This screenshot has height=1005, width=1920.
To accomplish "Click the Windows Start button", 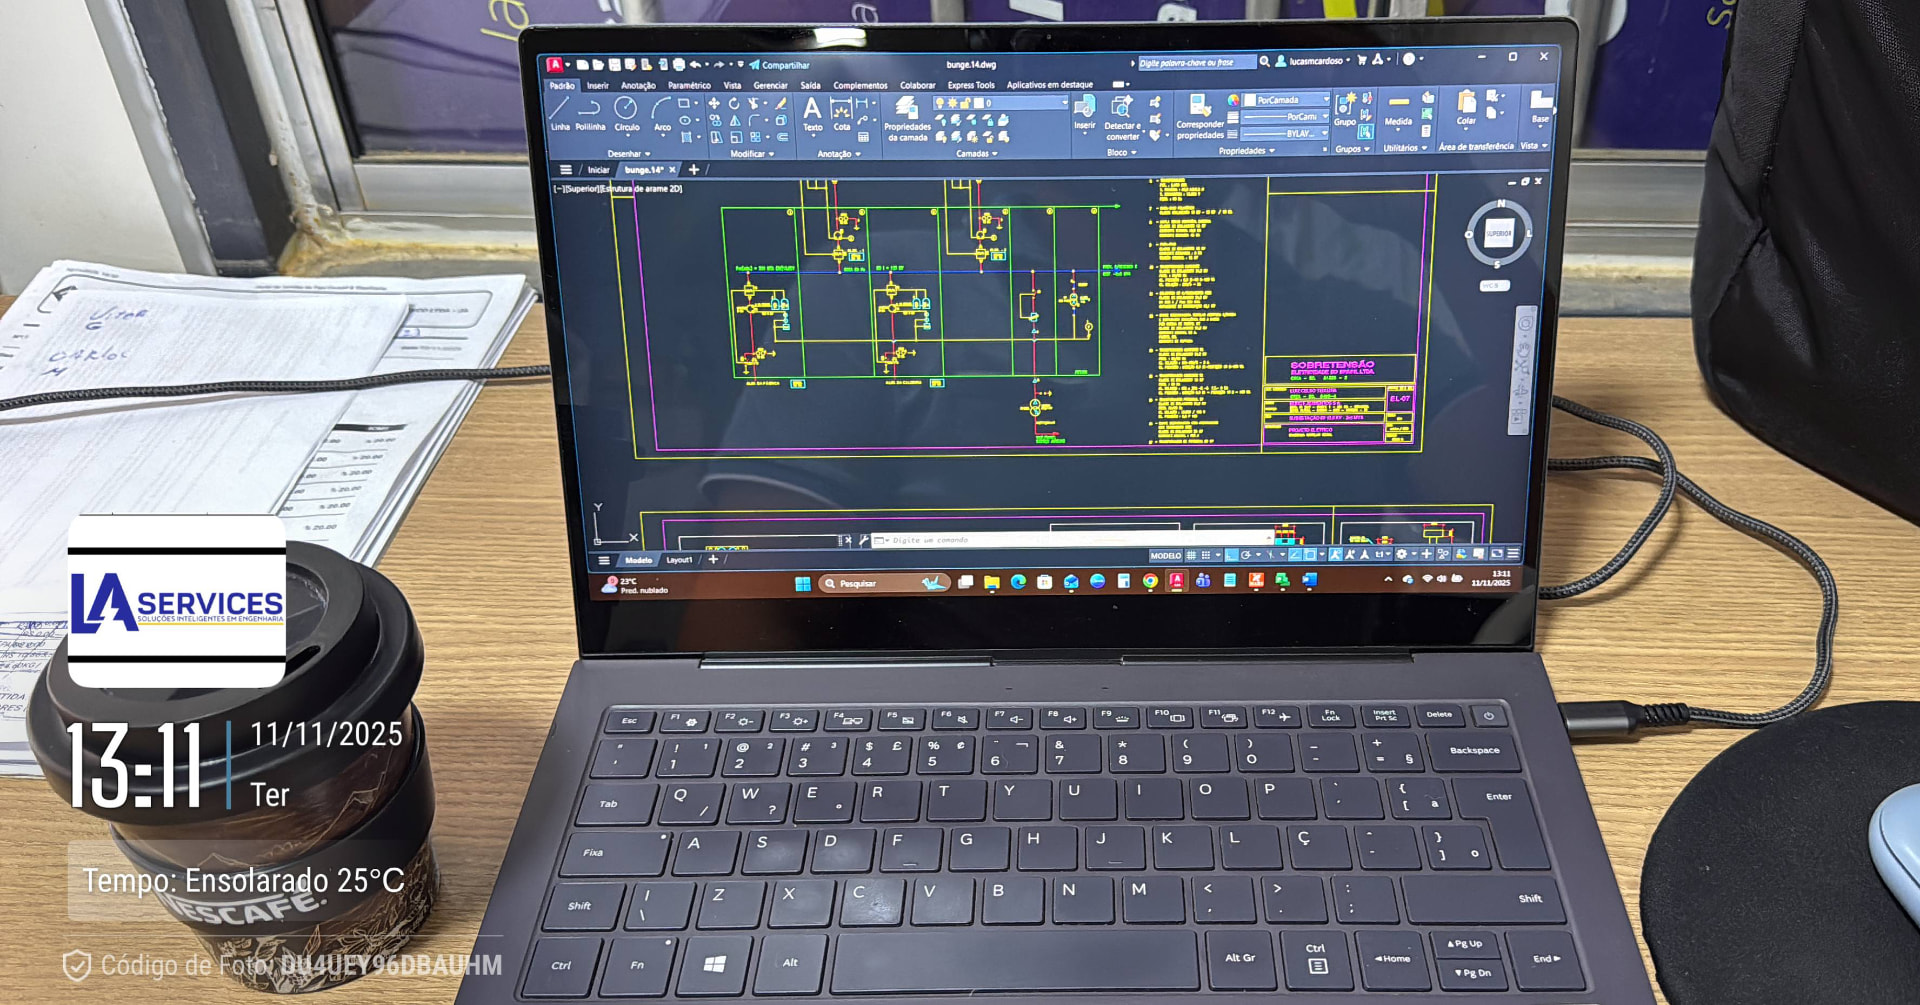I will 802,584.
